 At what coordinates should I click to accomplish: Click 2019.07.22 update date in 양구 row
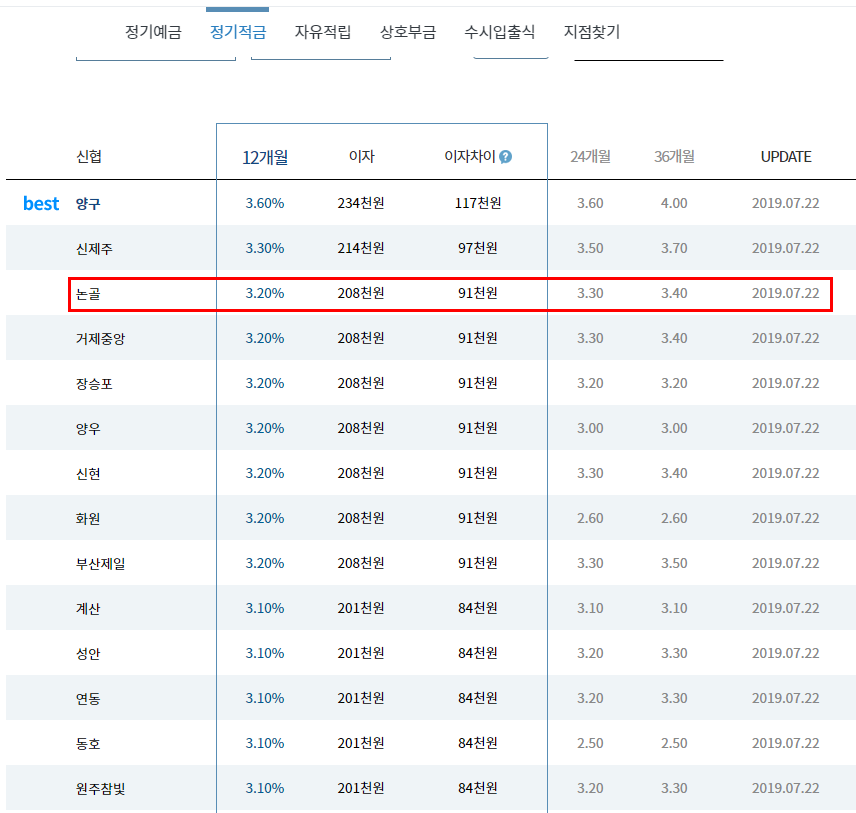(786, 203)
